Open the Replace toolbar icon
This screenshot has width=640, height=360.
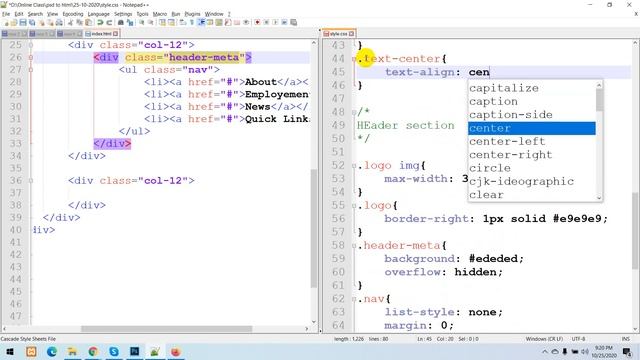click(x=130, y=22)
